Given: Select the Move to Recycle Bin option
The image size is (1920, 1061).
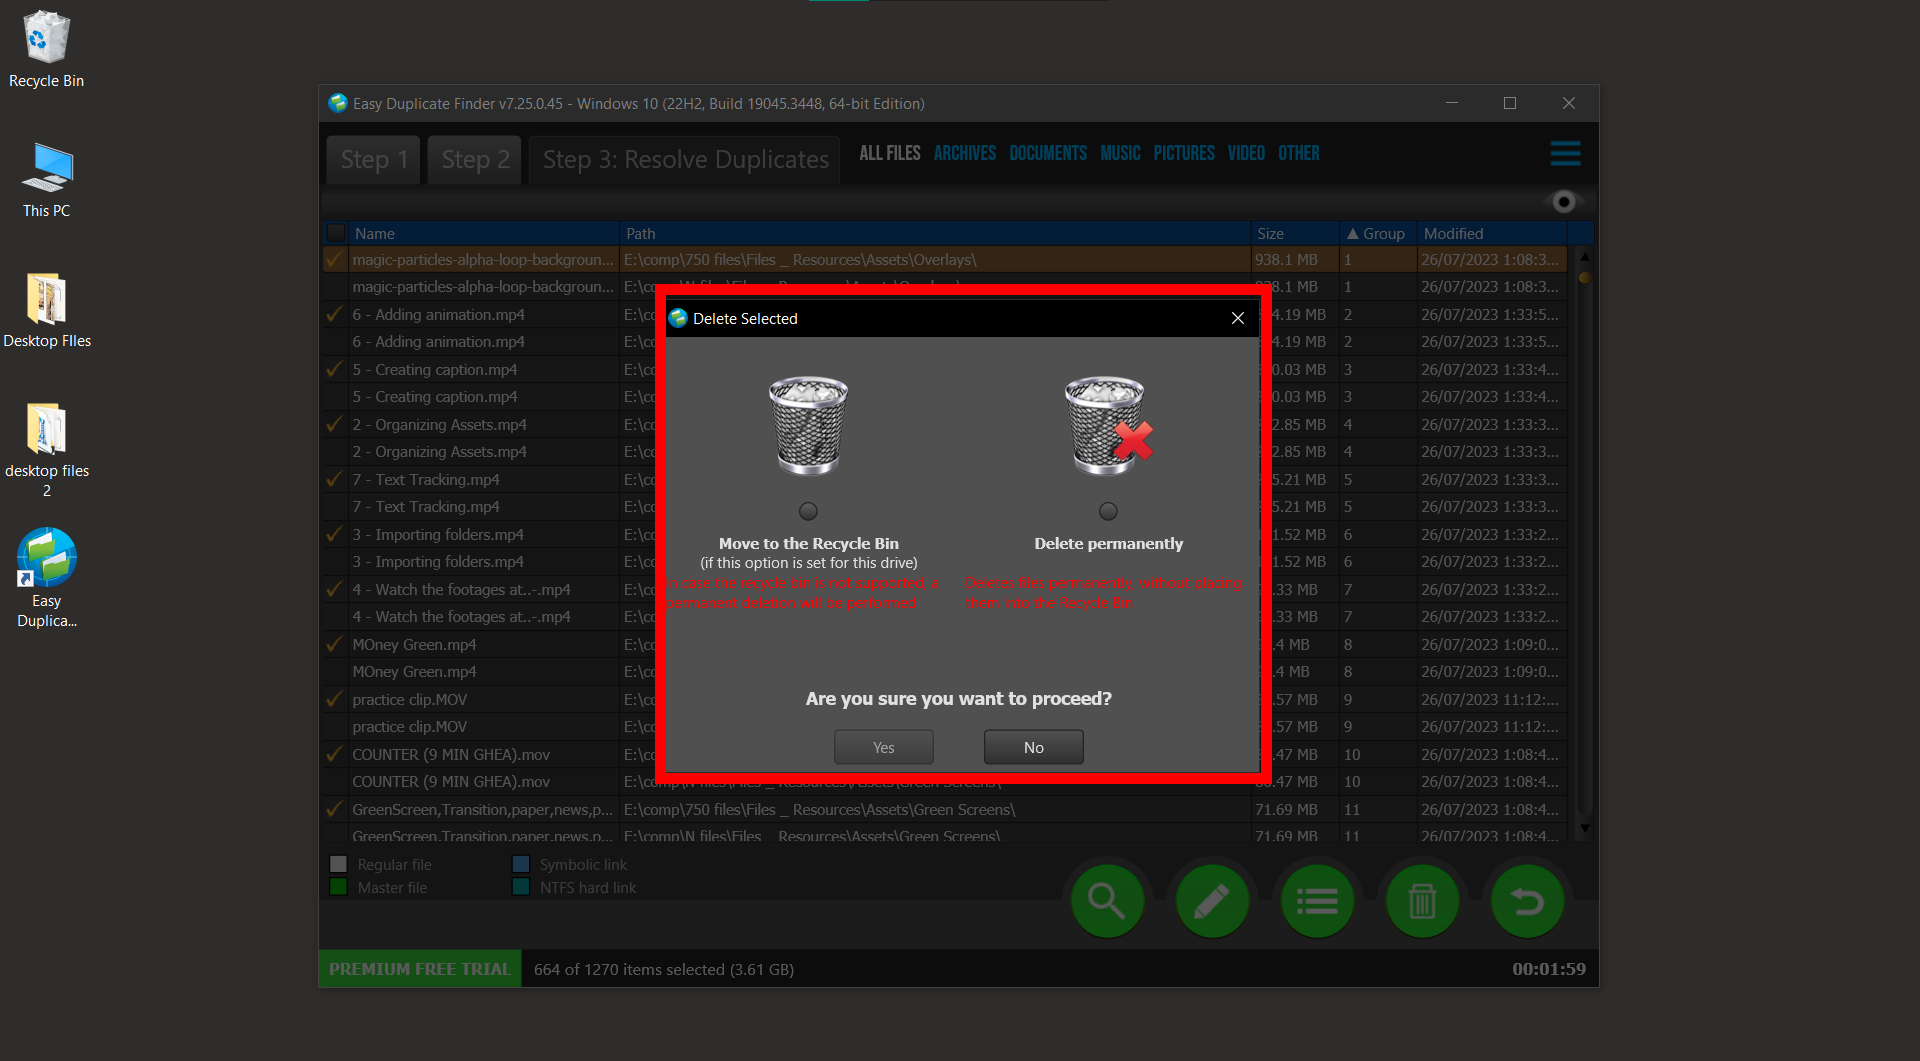Looking at the screenshot, I should point(808,510).
